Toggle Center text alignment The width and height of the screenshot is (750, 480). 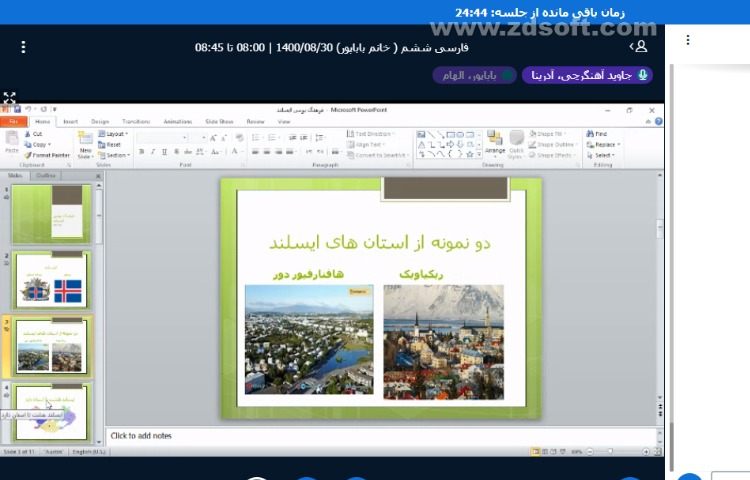click(267, 152)
